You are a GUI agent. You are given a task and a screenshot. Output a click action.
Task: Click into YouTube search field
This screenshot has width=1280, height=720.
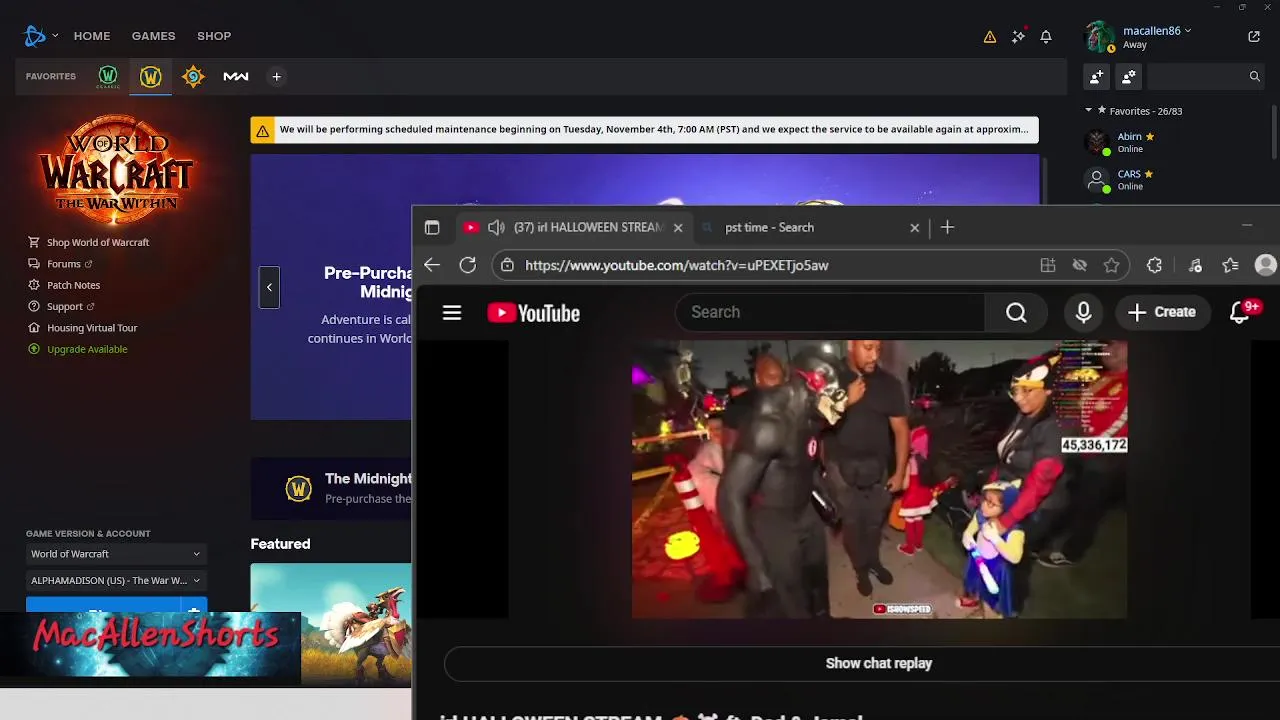[830, 313]
